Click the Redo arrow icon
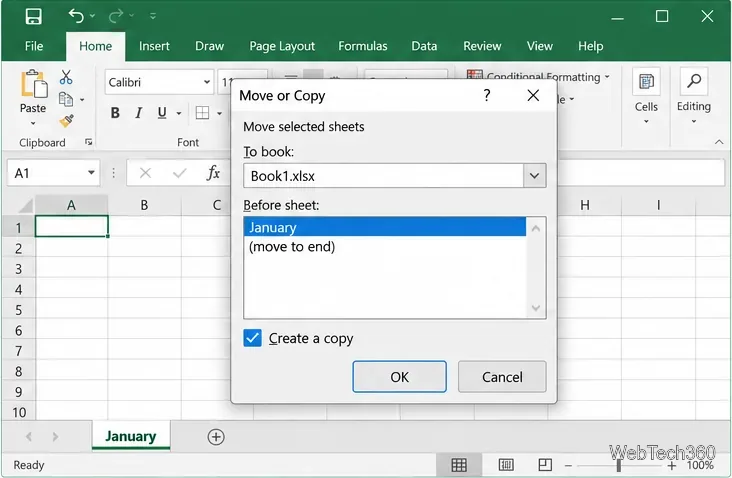 click(x=115, y=16)
